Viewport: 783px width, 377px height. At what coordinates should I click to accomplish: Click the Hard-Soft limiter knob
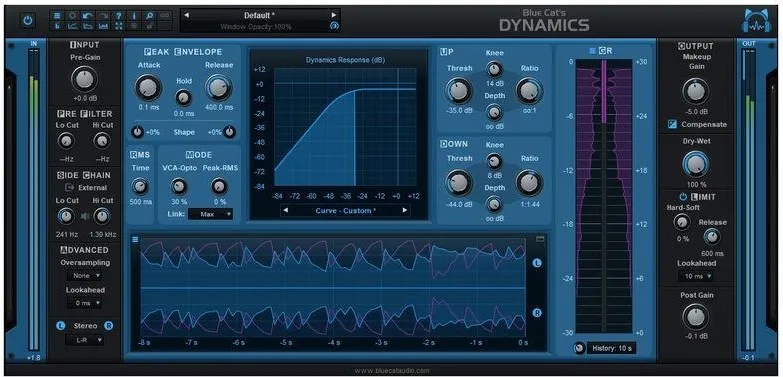coord(682,222)
